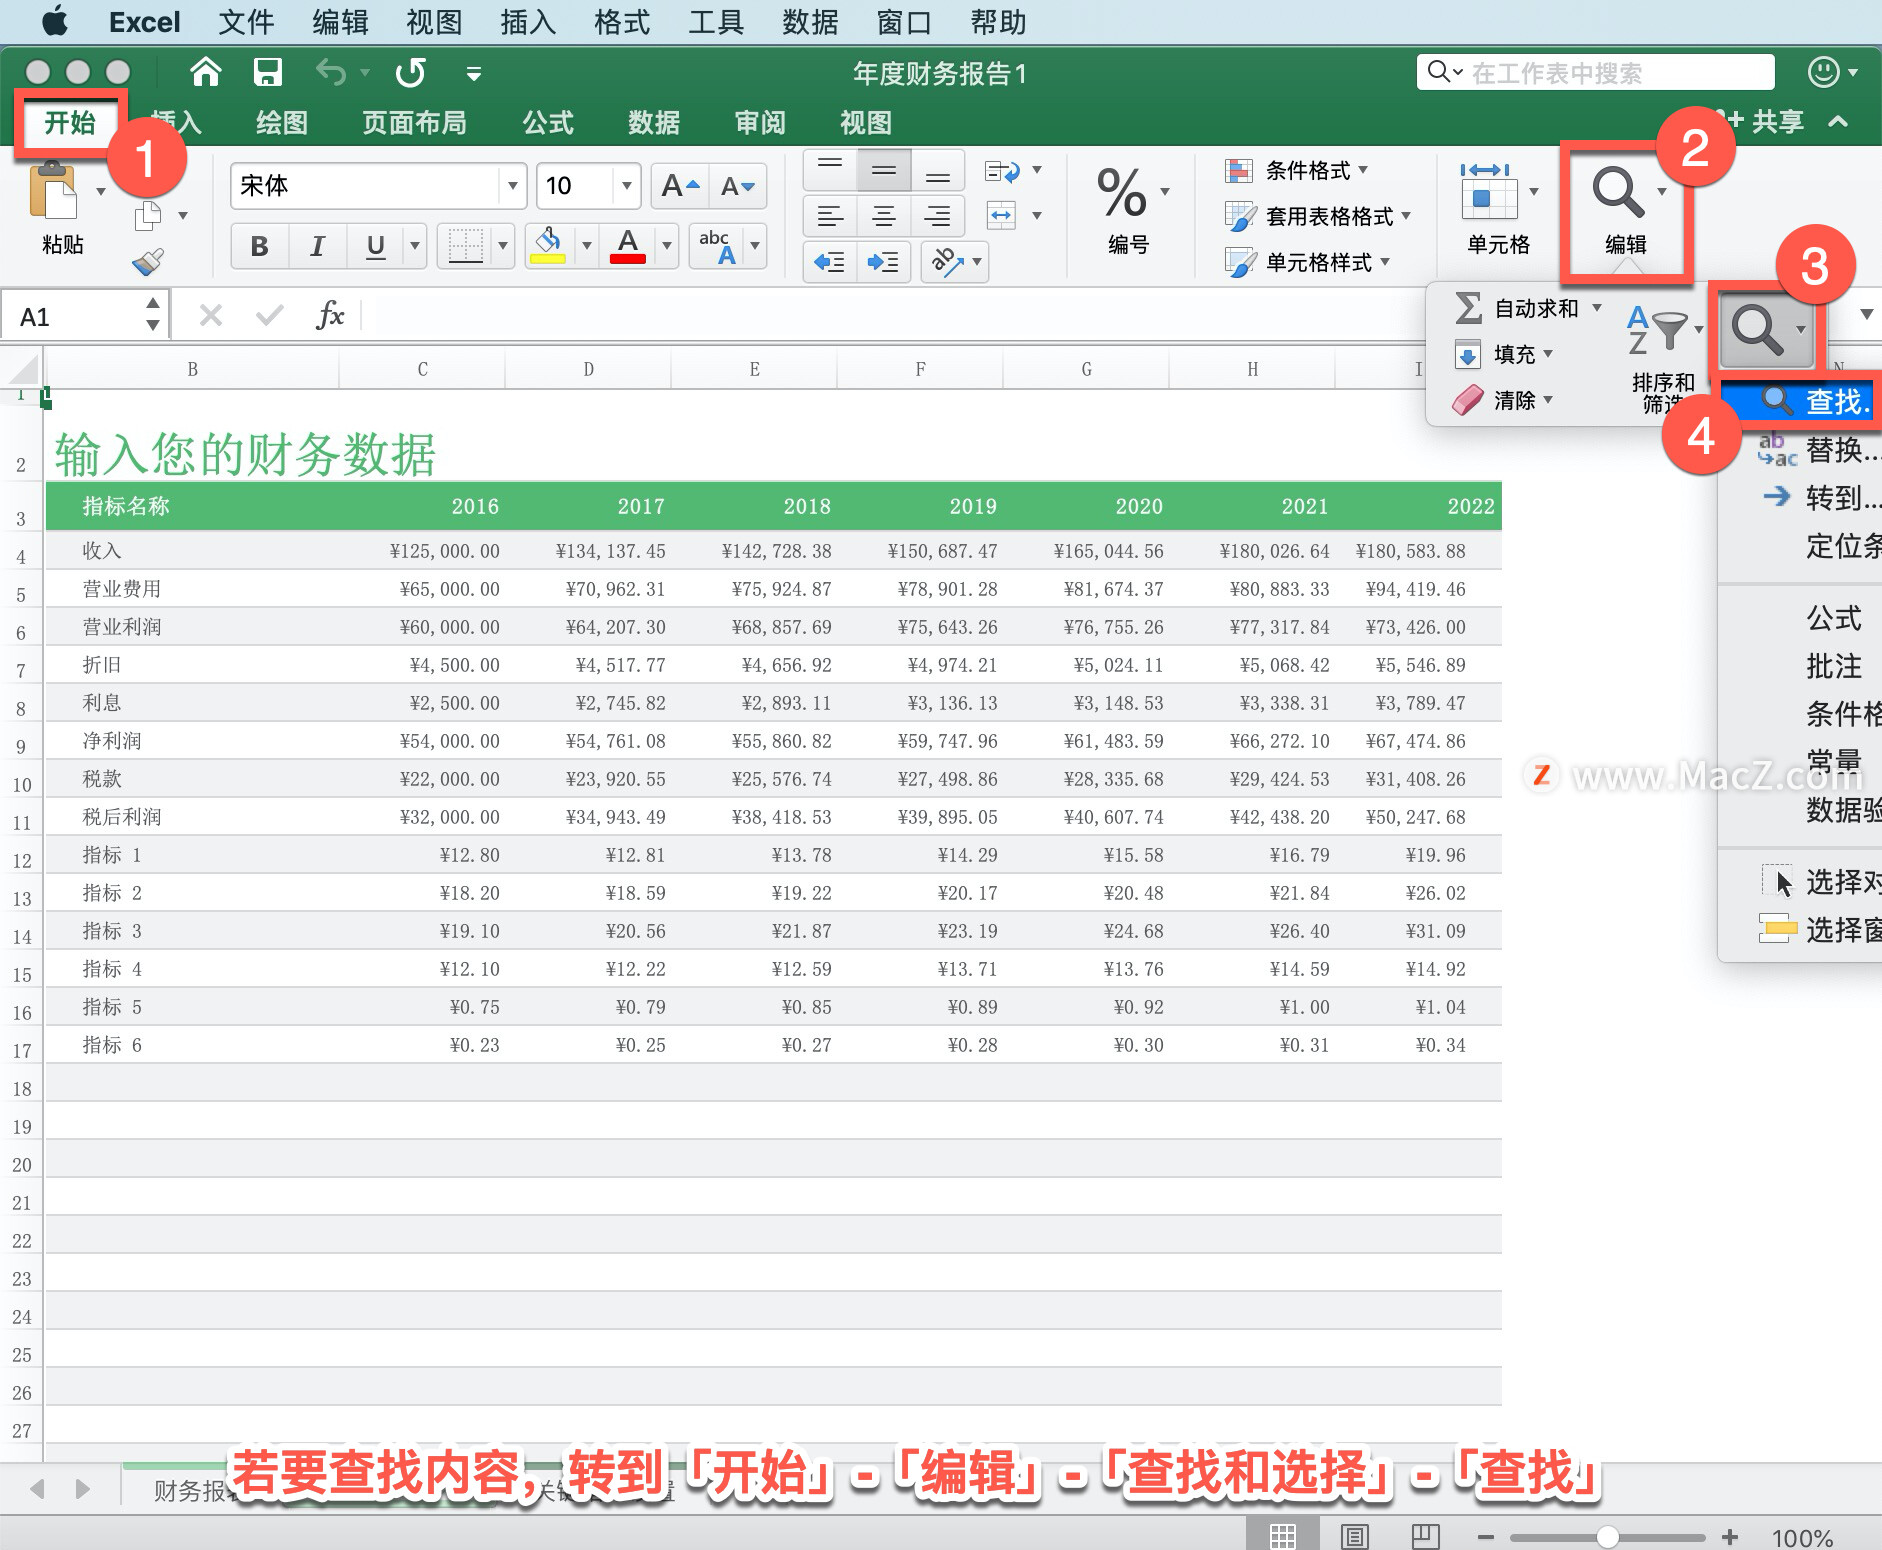Click the insert function fx icon
The height and width of the screenshot is (1550, 1882).
coord(329,316)
